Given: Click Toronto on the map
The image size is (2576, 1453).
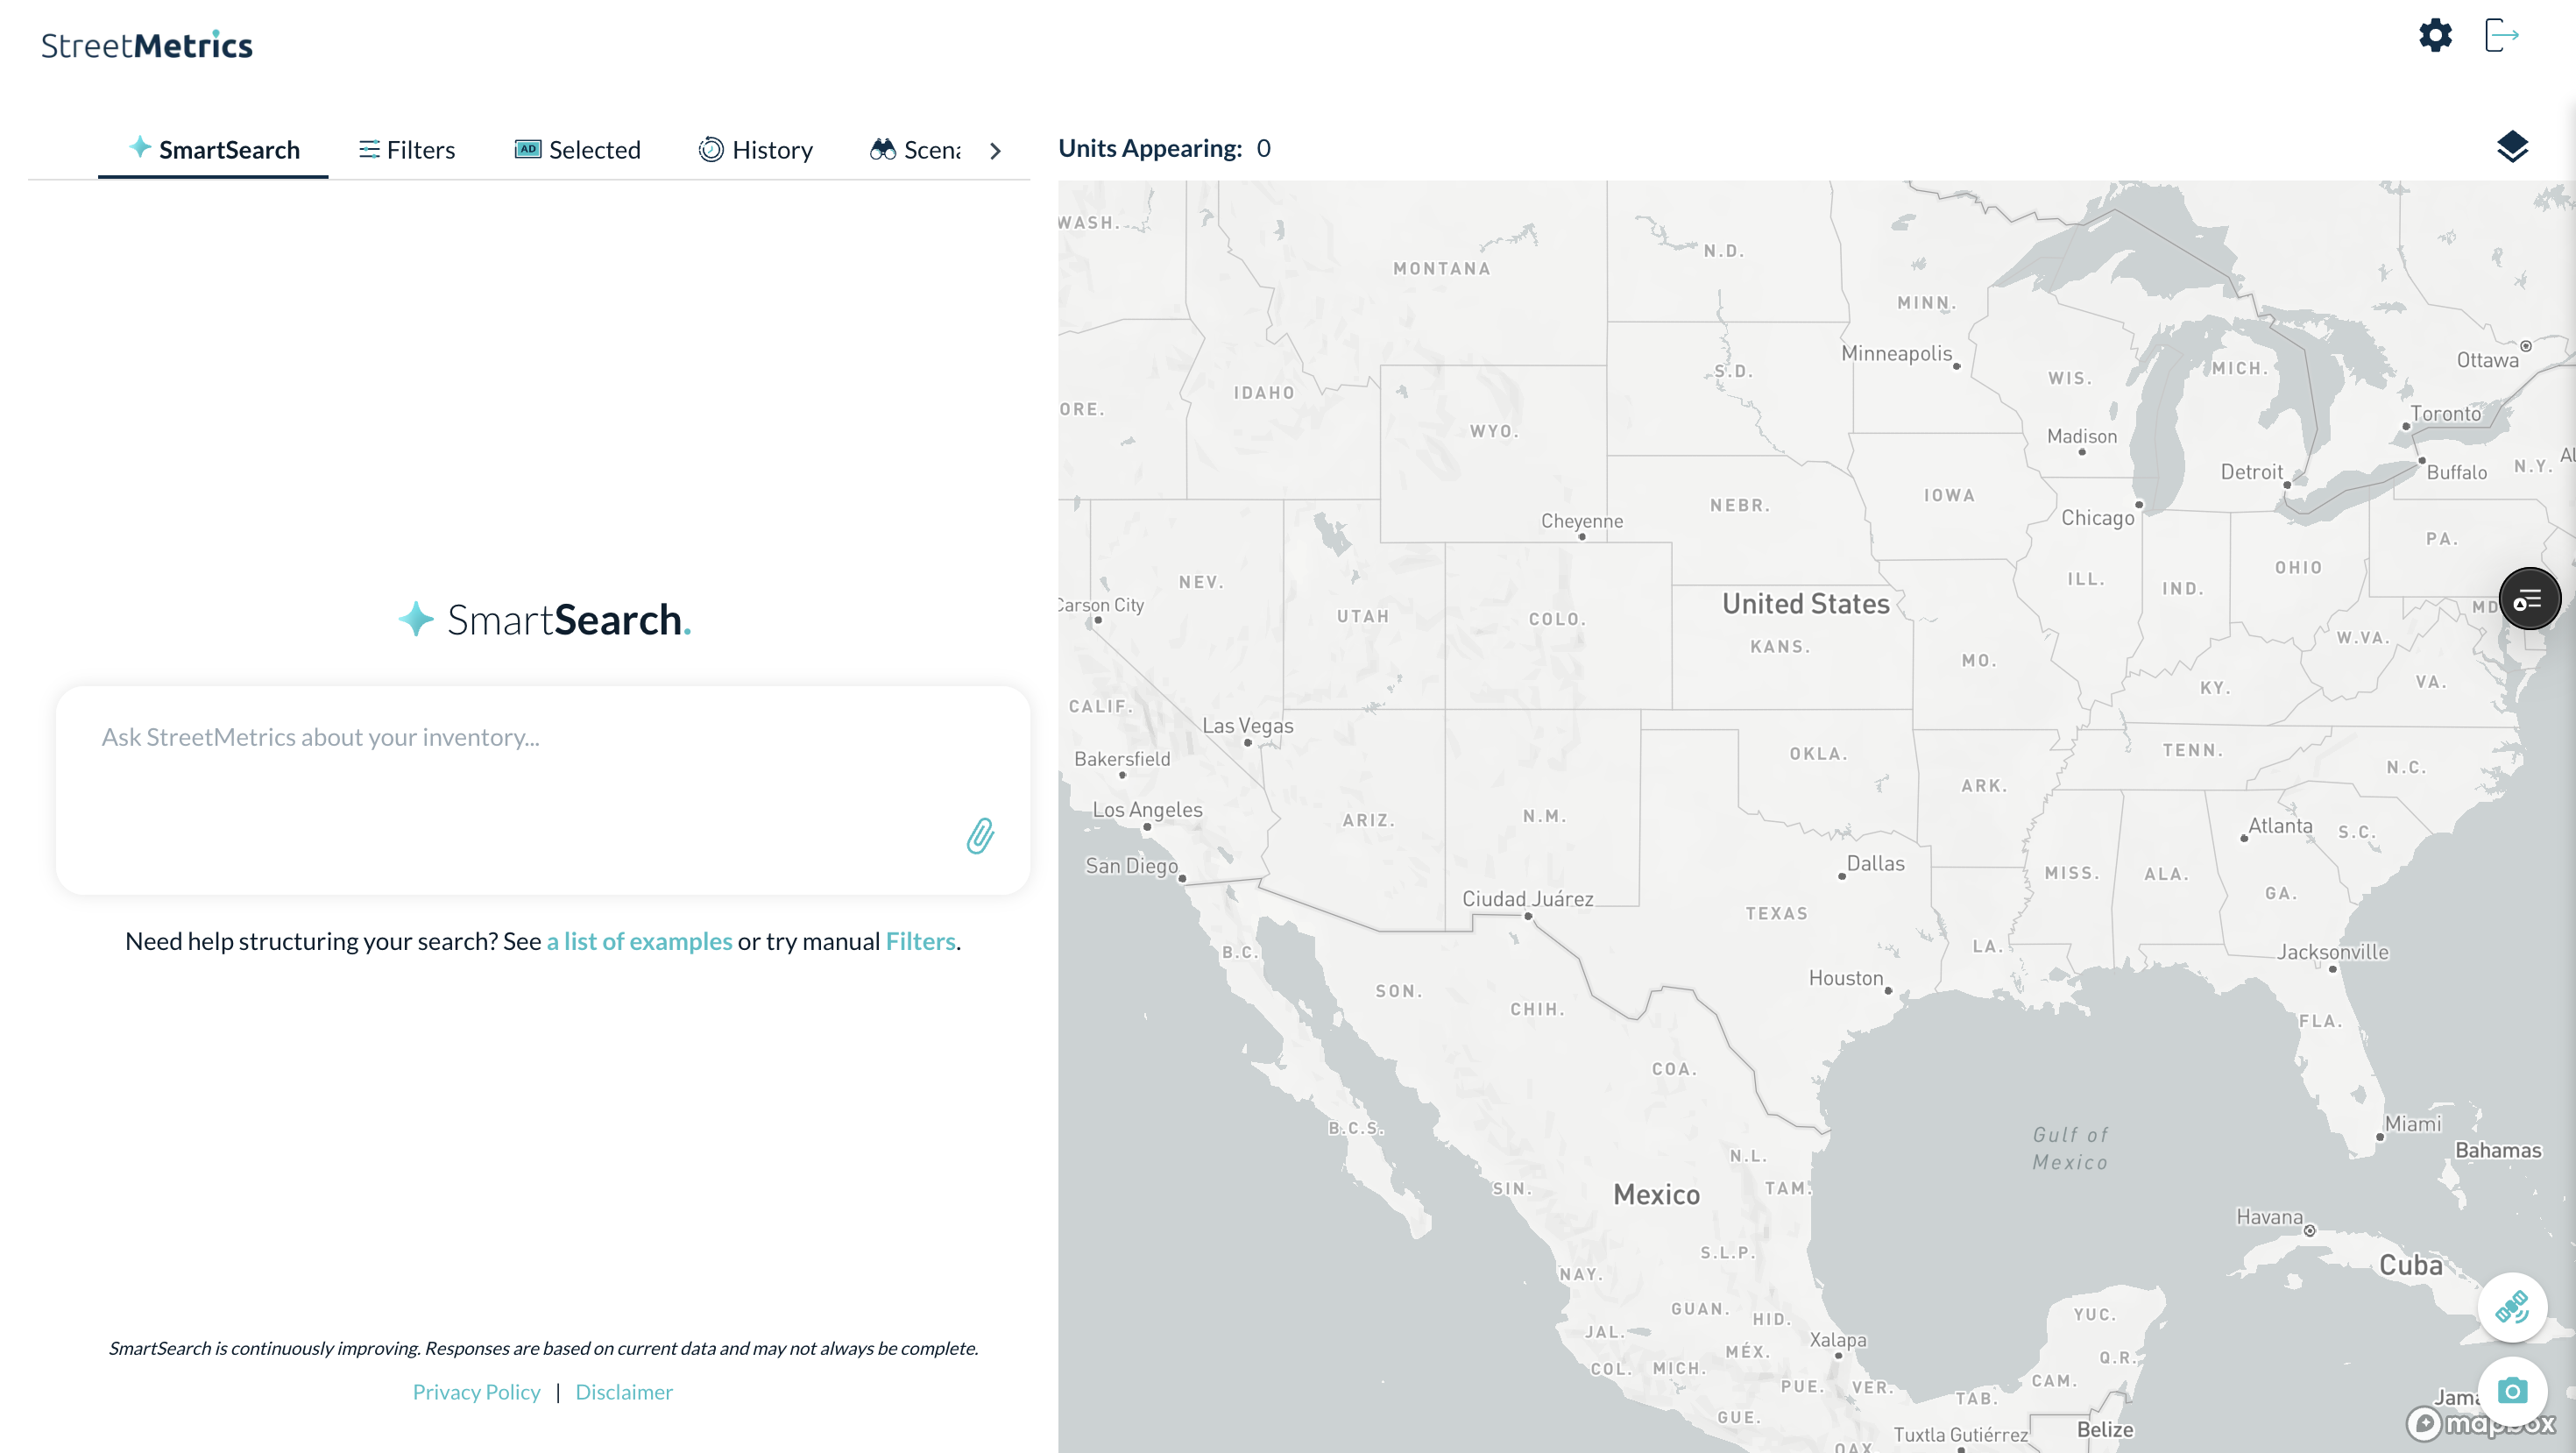Looking at the screenshot, I should [2445, 414].
